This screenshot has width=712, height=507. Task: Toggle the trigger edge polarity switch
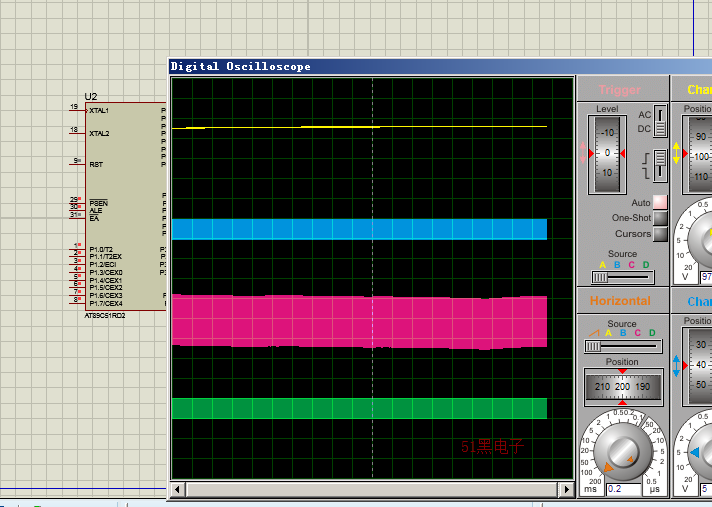pos(660,166)
